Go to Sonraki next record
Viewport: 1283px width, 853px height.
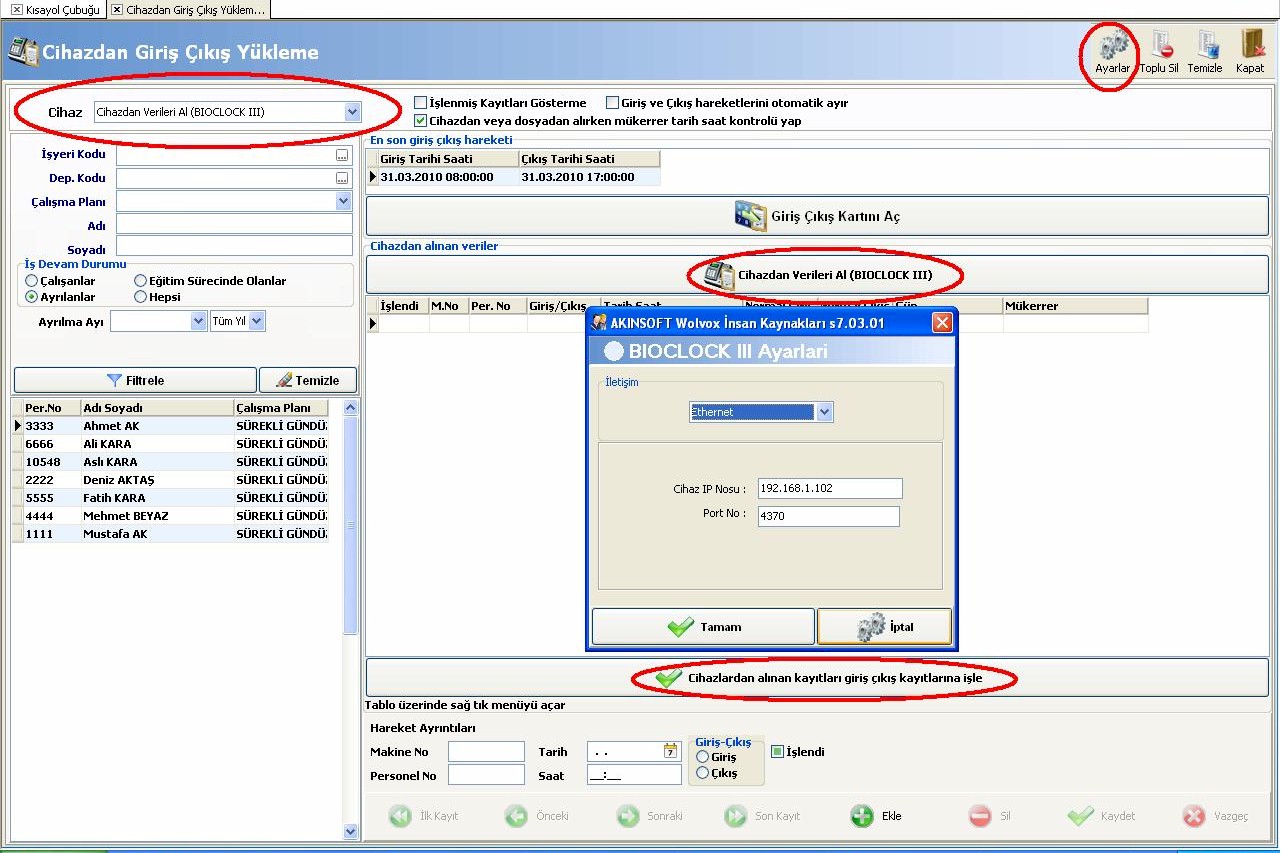(650, 816)
